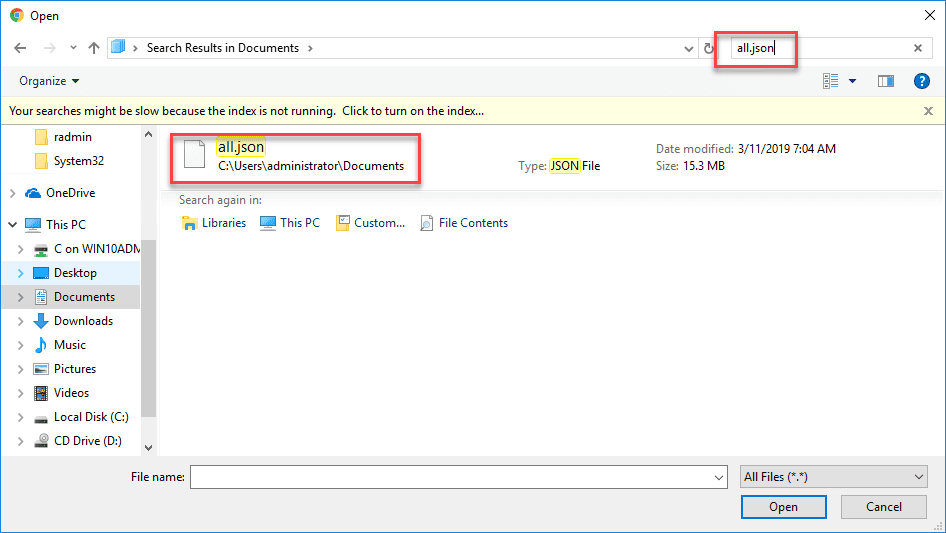Select Documents in navigation pane
This screenshot has width=946, height=533.
click(74, 297)
